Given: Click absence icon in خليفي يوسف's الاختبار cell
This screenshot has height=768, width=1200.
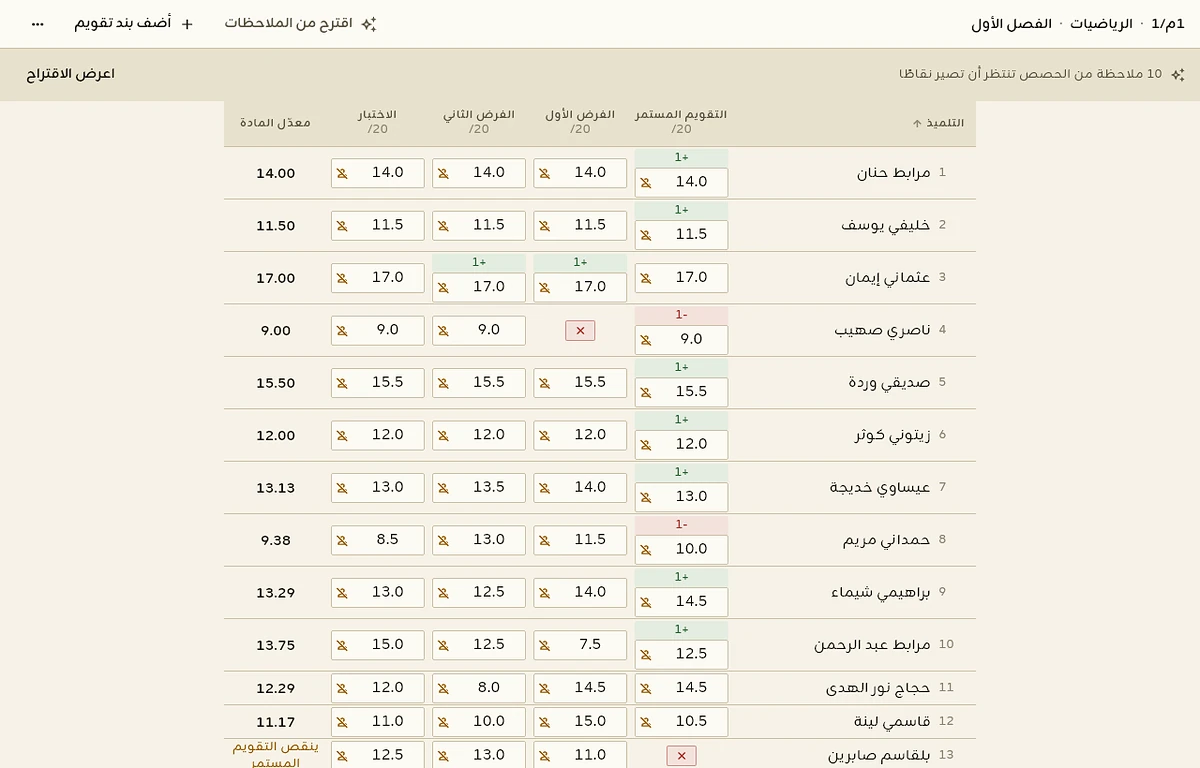Looking at the screenshot, I should (x=342, y=226).
